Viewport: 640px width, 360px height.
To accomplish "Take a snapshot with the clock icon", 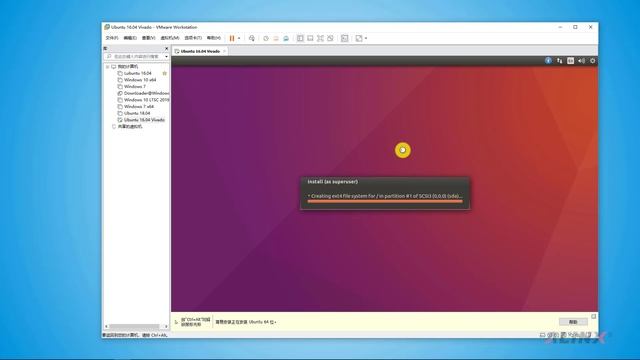I will coord(266,38).
